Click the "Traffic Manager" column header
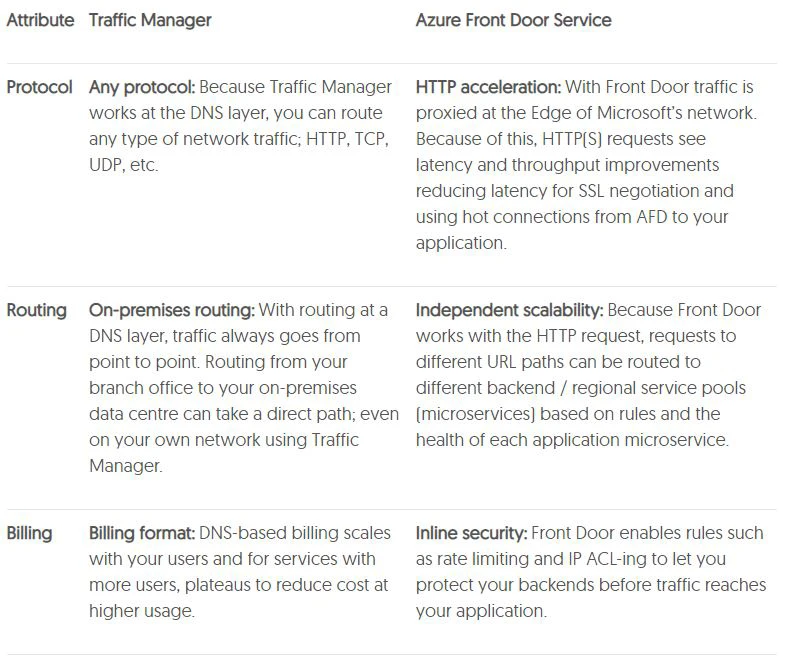Image resolution: width=786 pixels, height=667 pixels. (x=150, y=20)
